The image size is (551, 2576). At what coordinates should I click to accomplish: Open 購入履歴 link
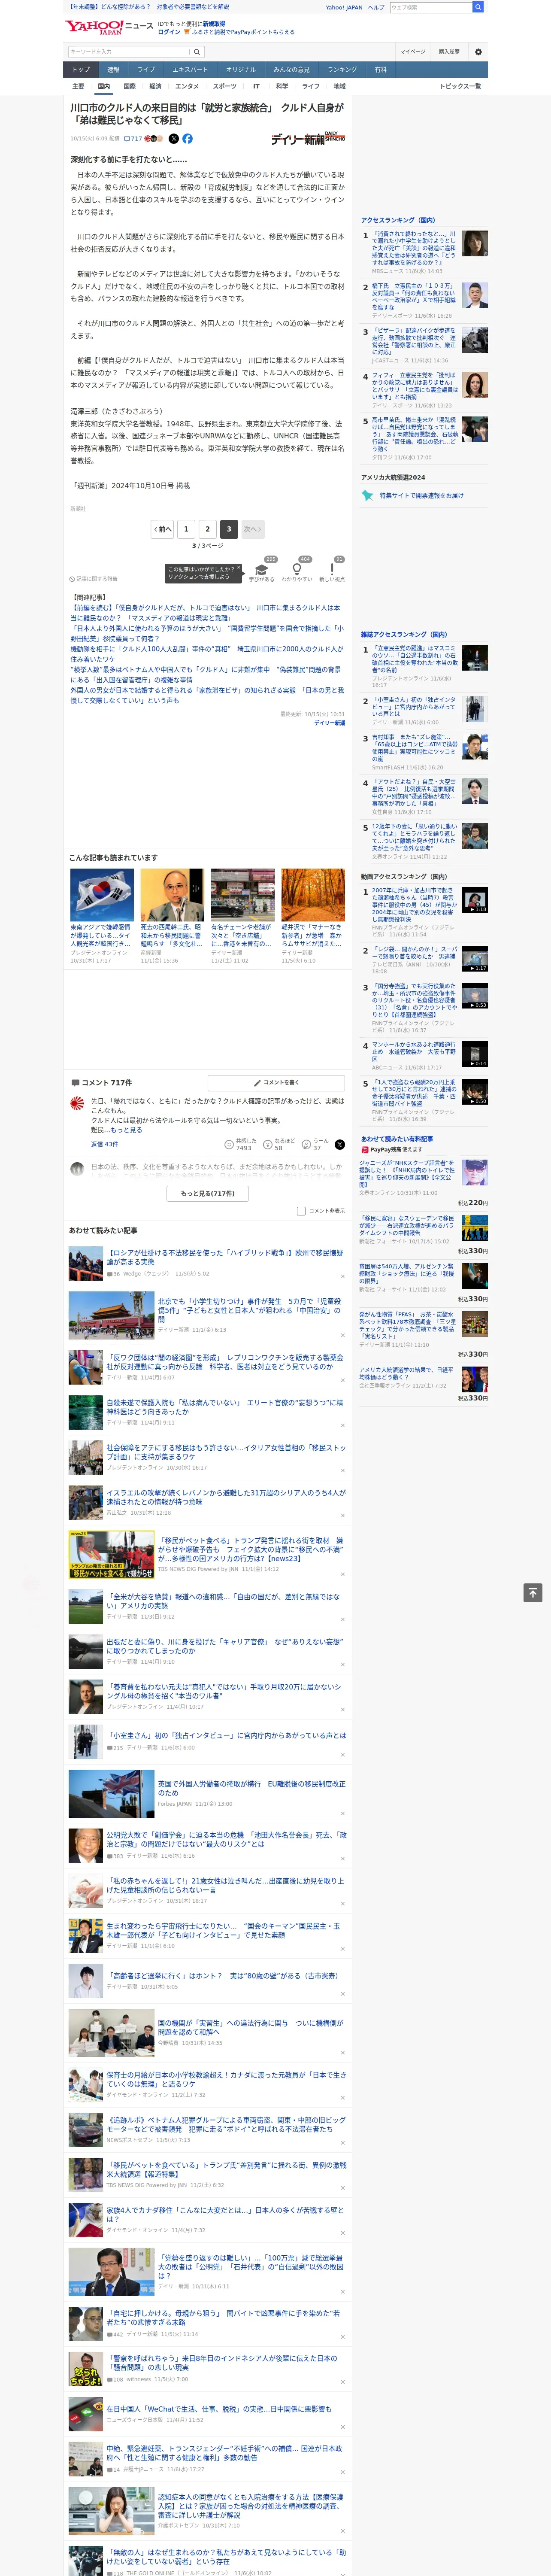tap(449, 52)
